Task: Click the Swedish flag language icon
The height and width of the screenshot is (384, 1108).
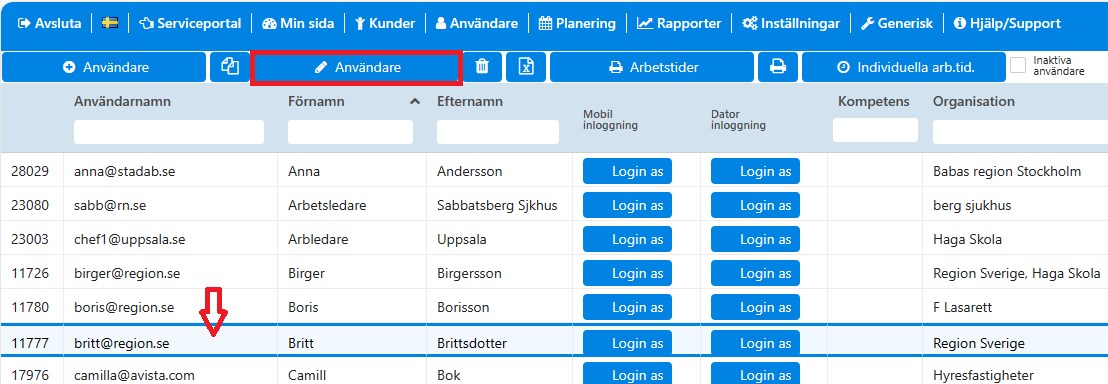Action: (x=110, y=23)
